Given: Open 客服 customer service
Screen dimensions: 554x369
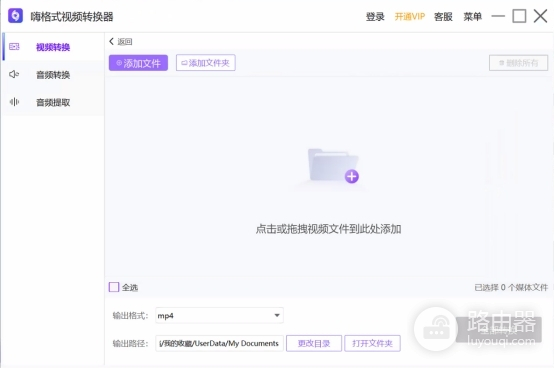Looking at the screenshot, I should pyautogui.click(x=443, y=17).
